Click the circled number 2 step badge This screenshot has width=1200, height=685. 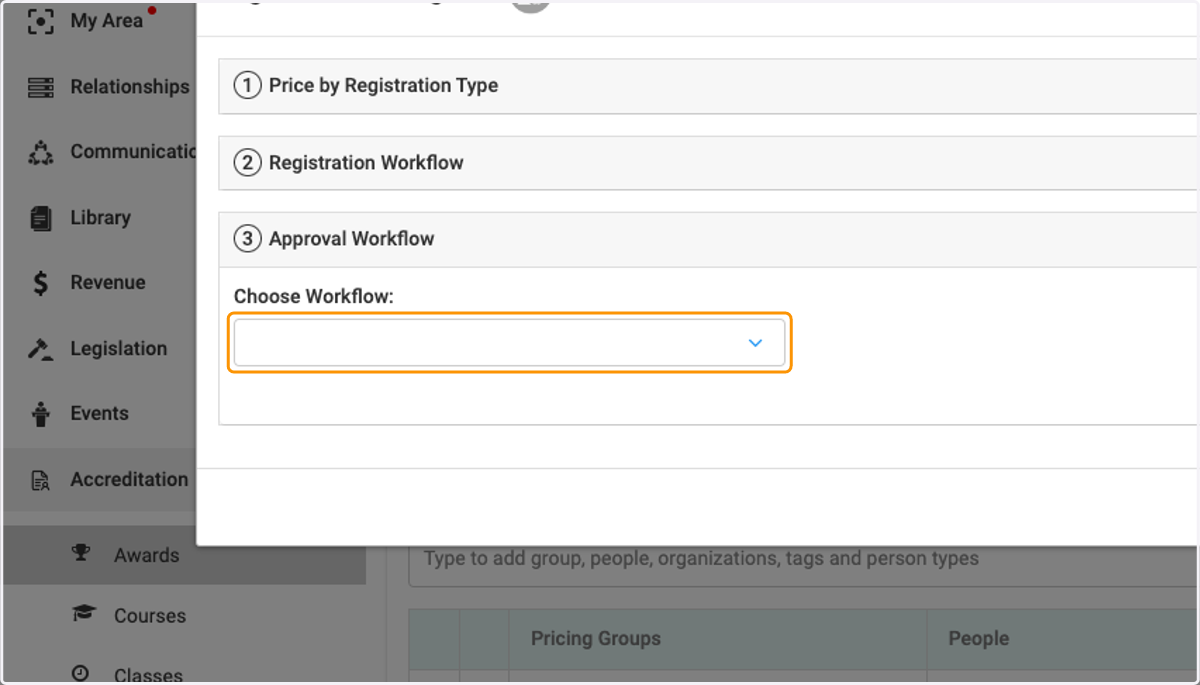point(247,163)
